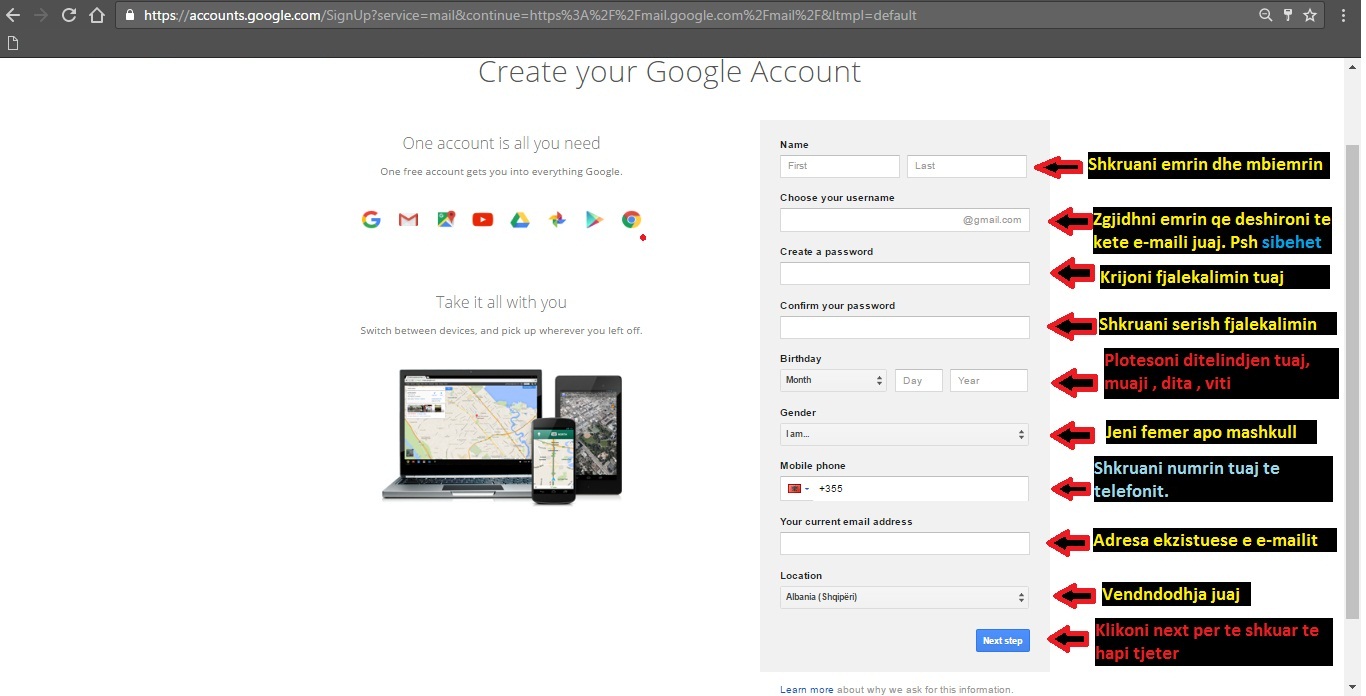Image resolution: width=1366 pixels, height=696 pixels.
Task: Click the Confirm your password field
Action: 905,327
